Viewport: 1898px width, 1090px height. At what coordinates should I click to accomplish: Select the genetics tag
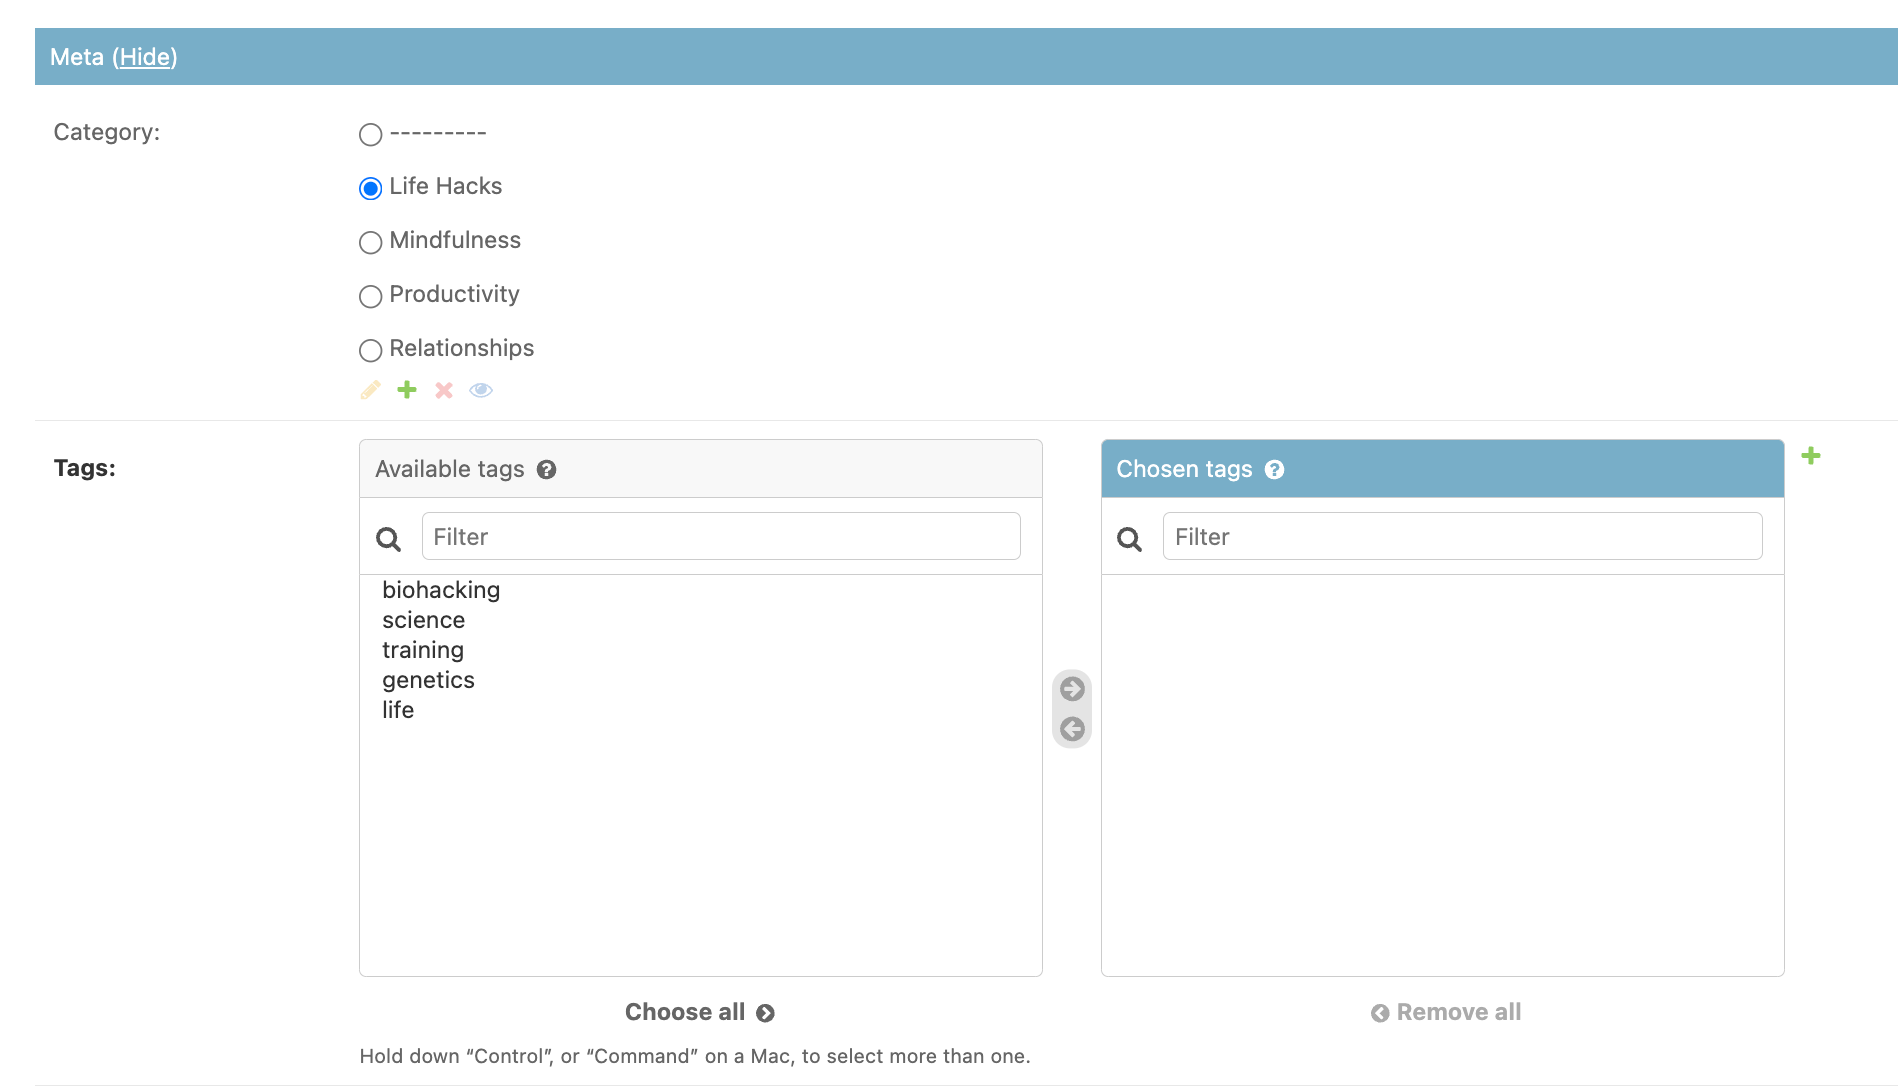coord(428,680)
